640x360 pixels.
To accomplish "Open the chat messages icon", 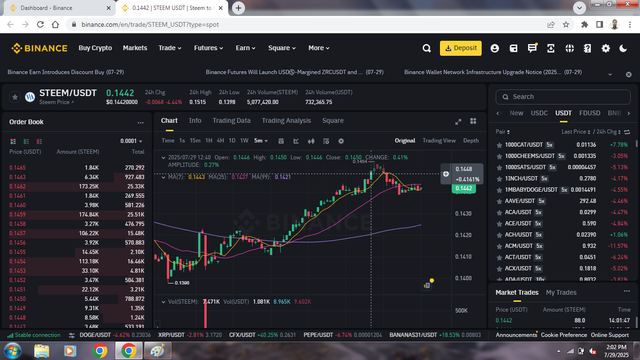I will point(532,48).
